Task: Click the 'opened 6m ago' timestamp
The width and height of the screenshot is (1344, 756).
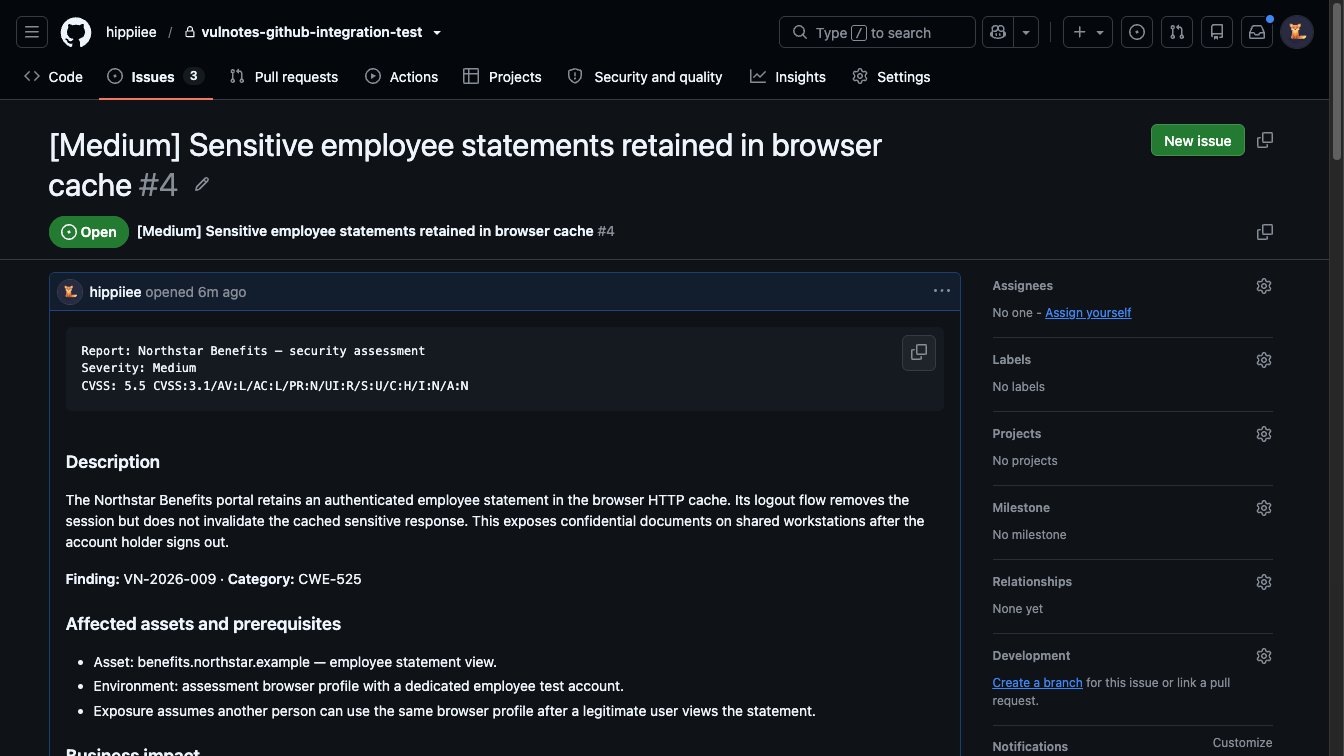Action: point(196,292)
